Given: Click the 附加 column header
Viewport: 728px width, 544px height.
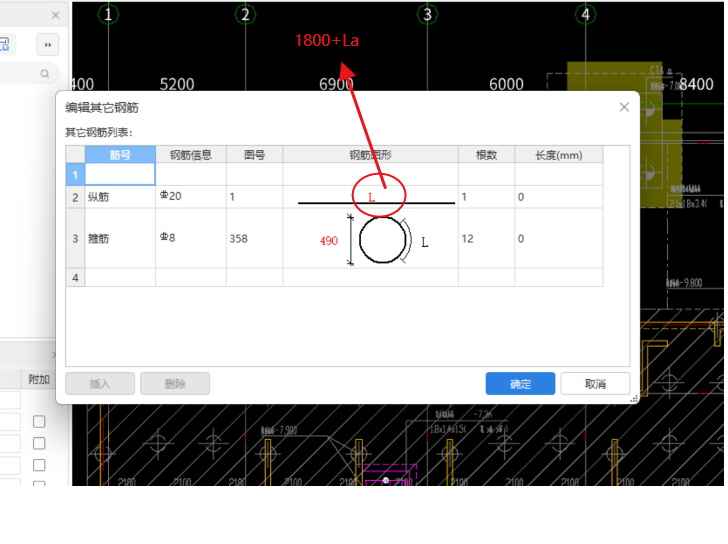Looking at the screenshot, I should point(39,380).
